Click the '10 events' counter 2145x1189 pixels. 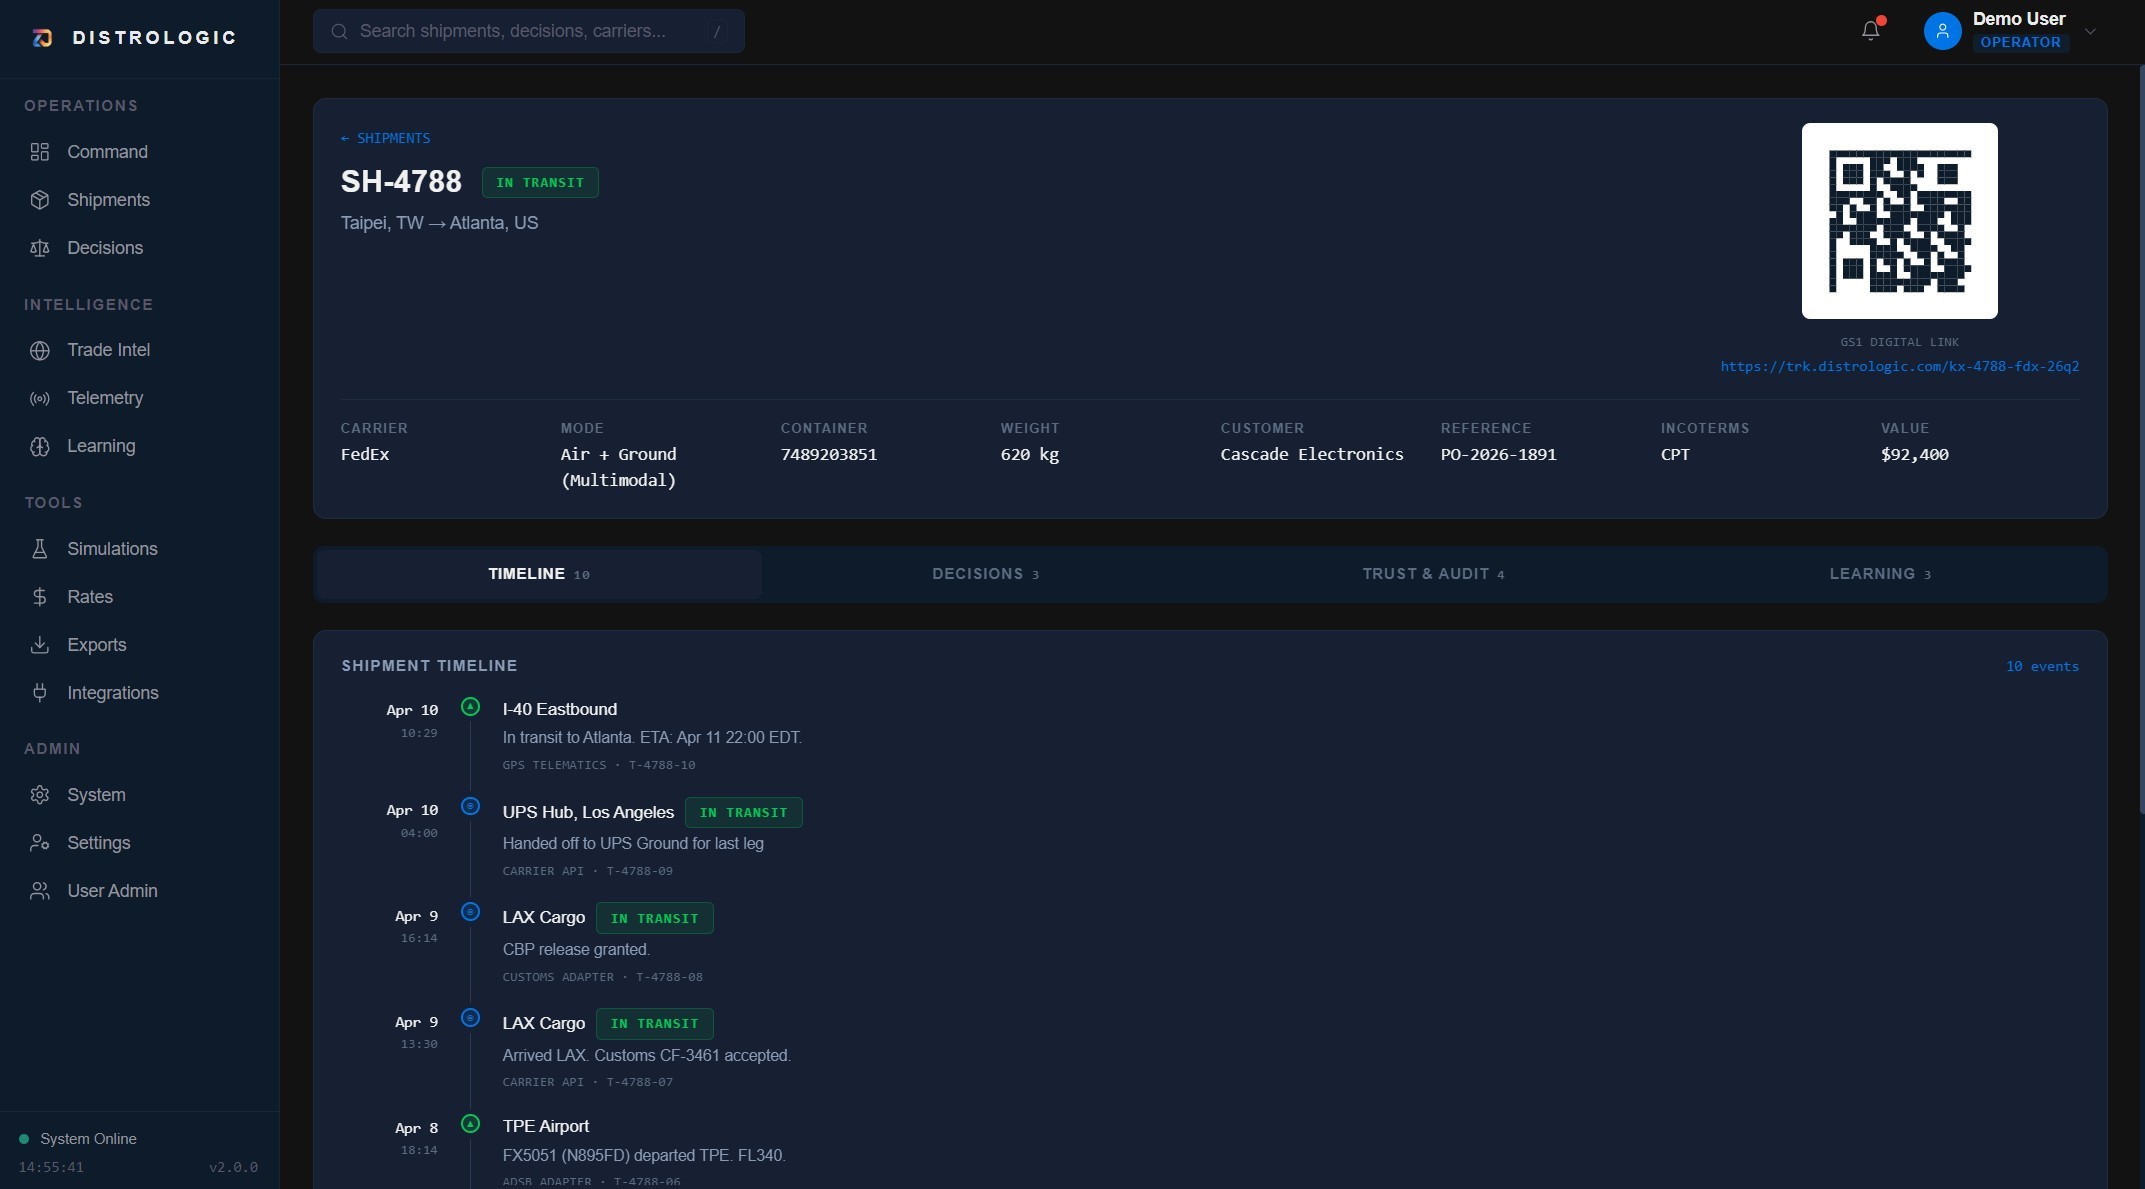coord(2042,666)
